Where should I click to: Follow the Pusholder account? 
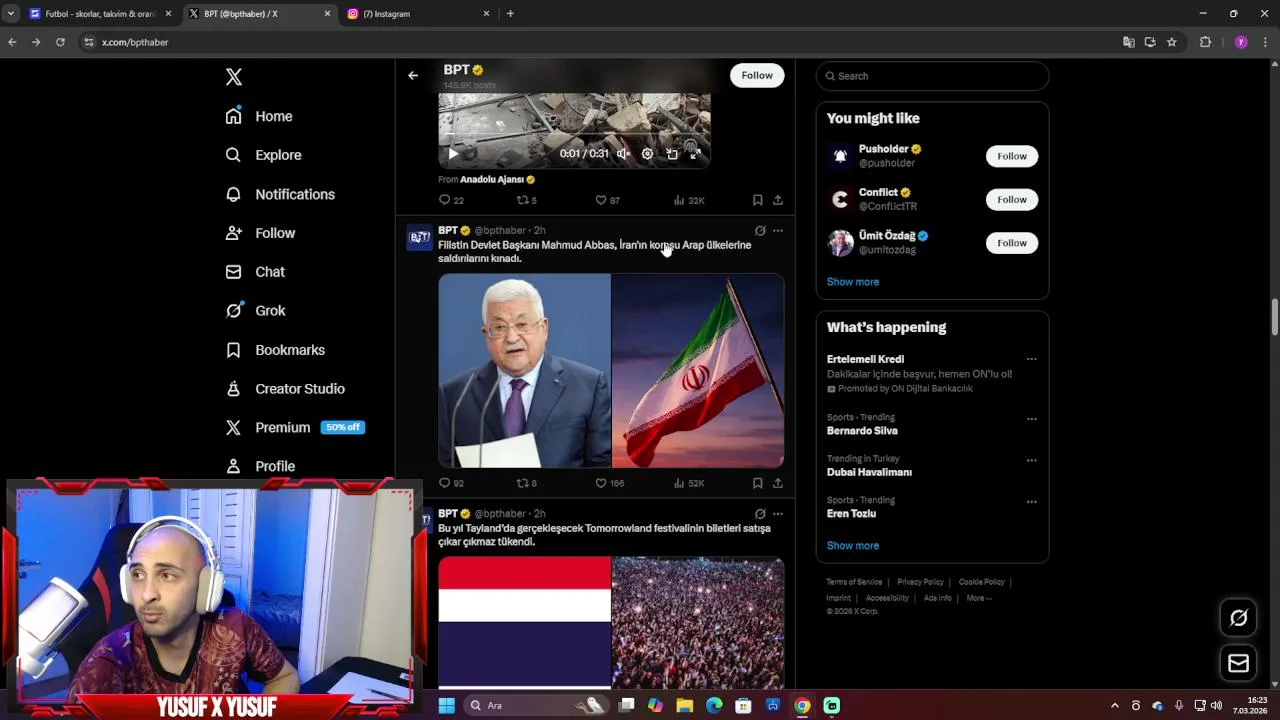coord(1011,156)
